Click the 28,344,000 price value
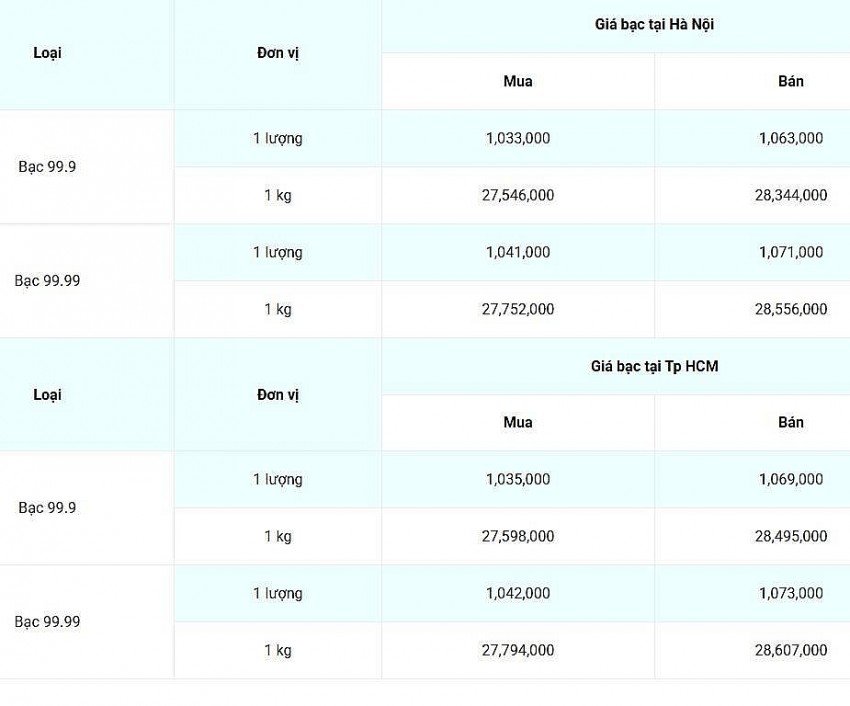Screen dimensions: 850x706 tap(791, 195)
